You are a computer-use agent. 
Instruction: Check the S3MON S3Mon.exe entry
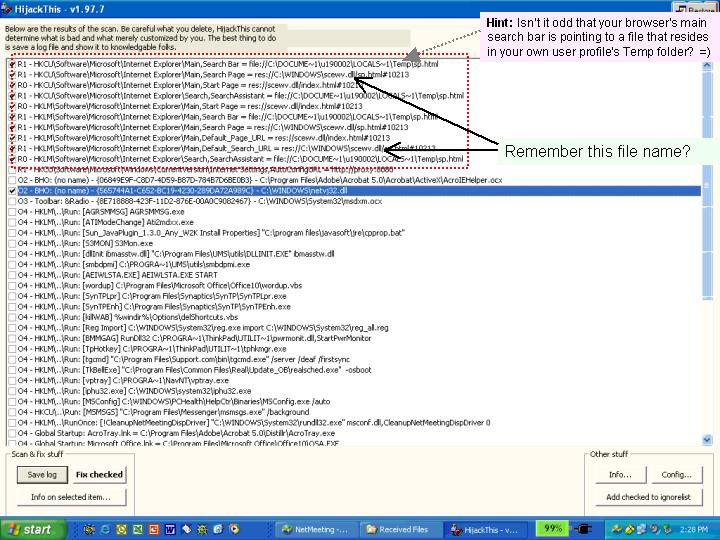[x=12, y=243]
